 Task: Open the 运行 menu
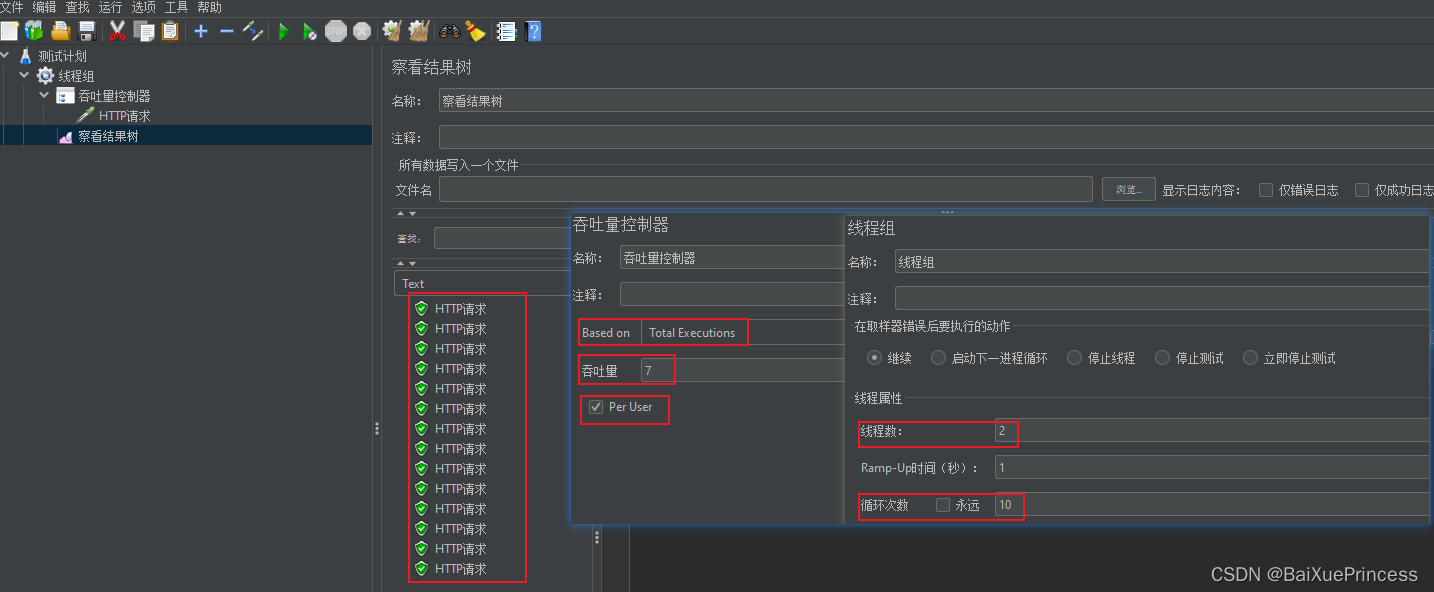click(x=110, y=7)
